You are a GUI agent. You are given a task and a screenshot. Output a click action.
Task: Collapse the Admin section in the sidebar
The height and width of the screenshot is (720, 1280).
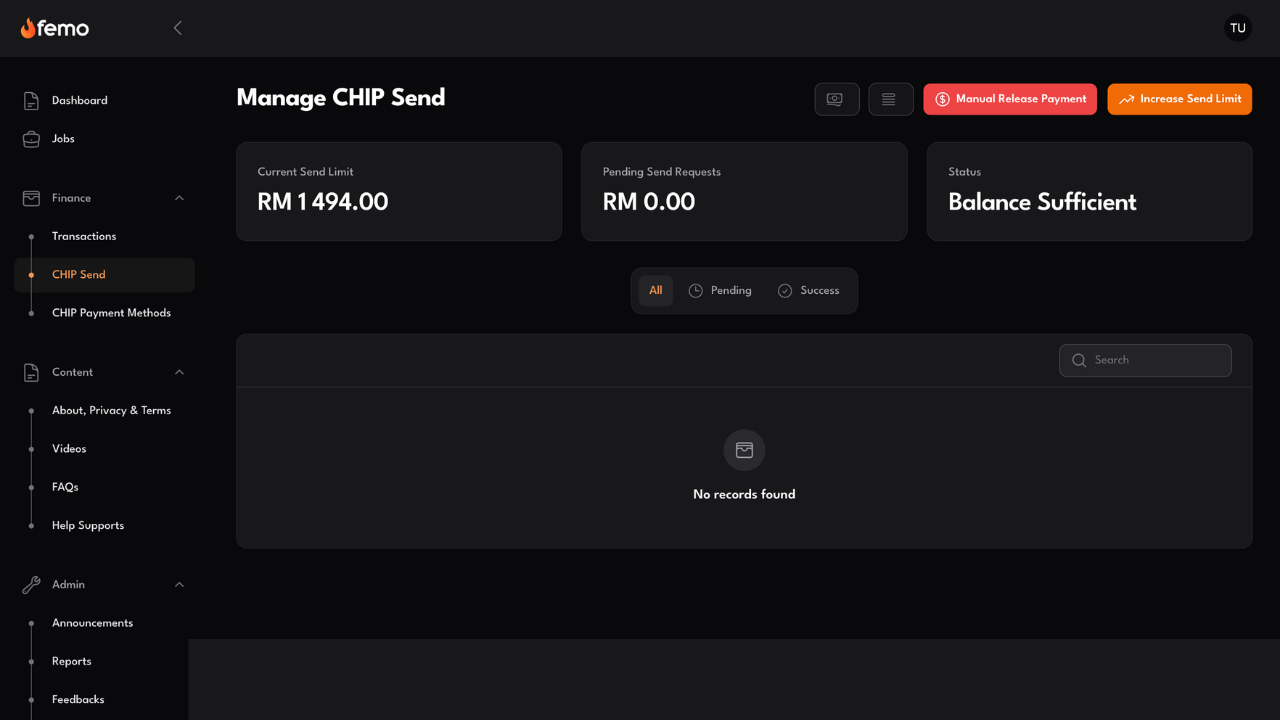(179, 584)
